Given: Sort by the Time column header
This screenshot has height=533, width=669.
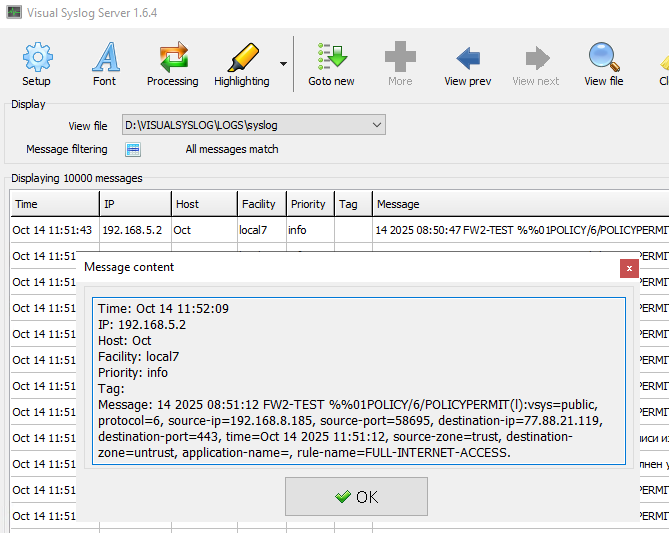Looking at the screenshot, I should click(x=54, y=204).
